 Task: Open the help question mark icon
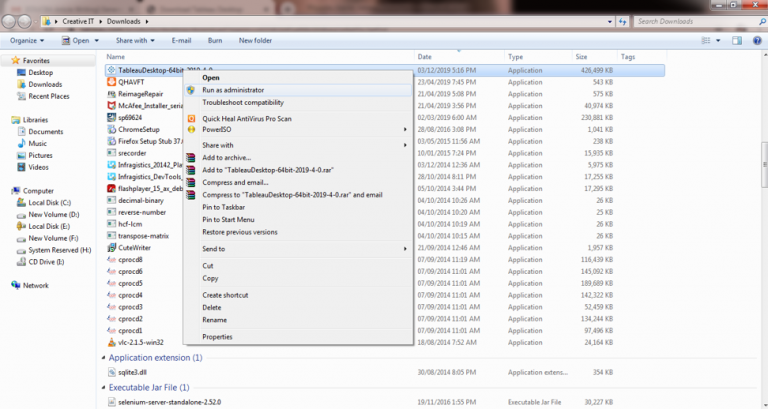click(x=757, y=41)
